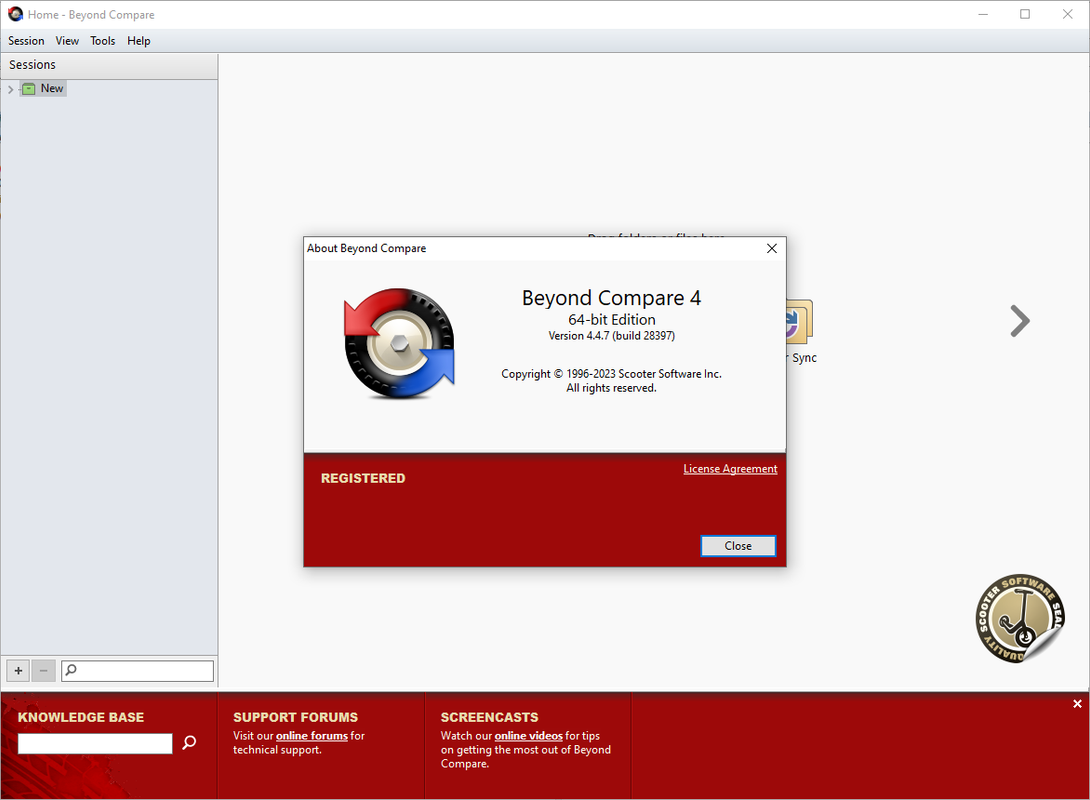Open the Folder Sync session icon

tap(799, 322)
